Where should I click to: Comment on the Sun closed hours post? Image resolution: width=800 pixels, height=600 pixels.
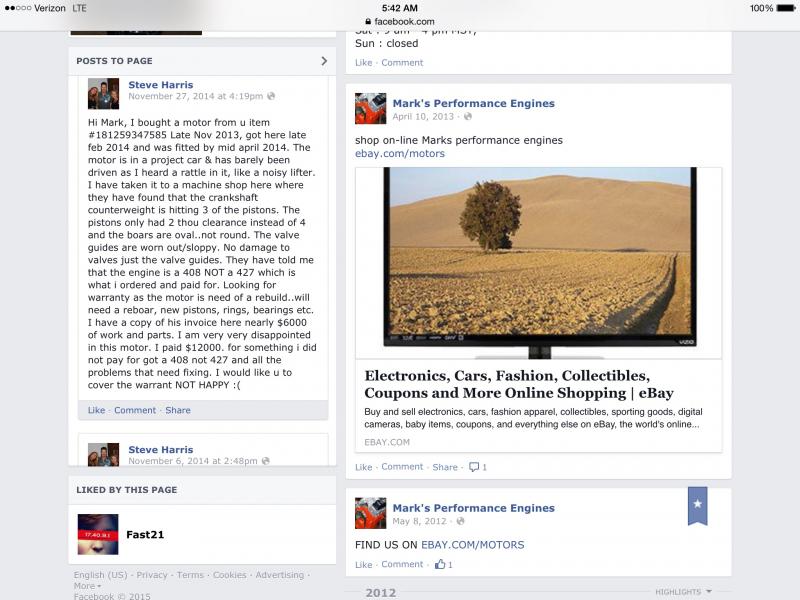tap(402, 63)
